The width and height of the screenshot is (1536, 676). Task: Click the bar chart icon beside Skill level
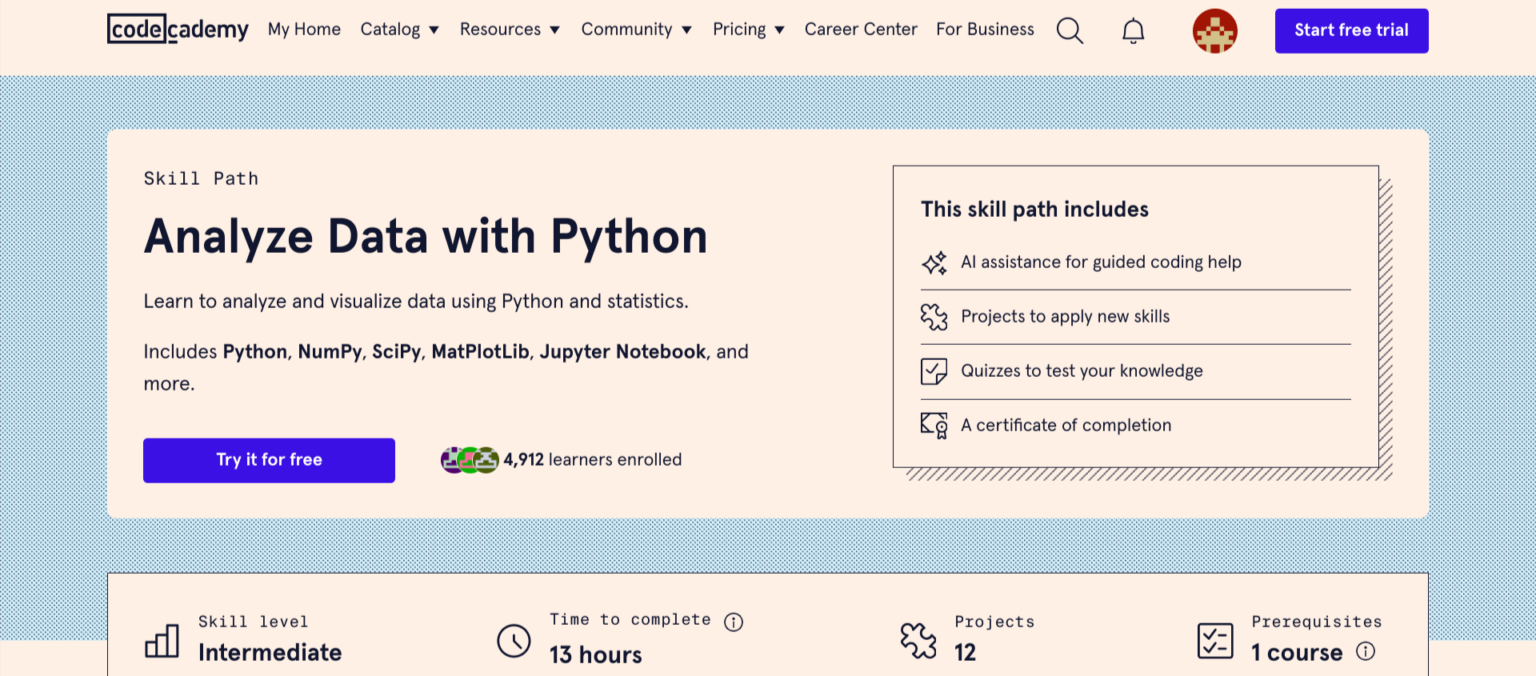click(162, 639)
